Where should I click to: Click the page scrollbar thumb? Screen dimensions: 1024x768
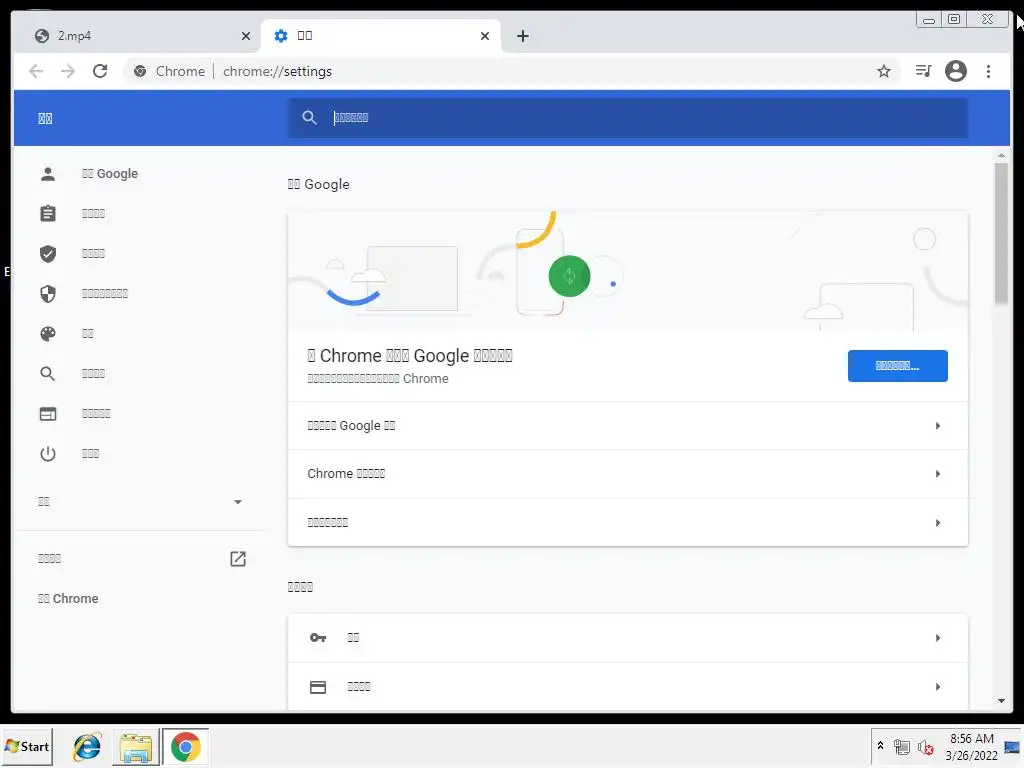click(x=1001, y=233)
